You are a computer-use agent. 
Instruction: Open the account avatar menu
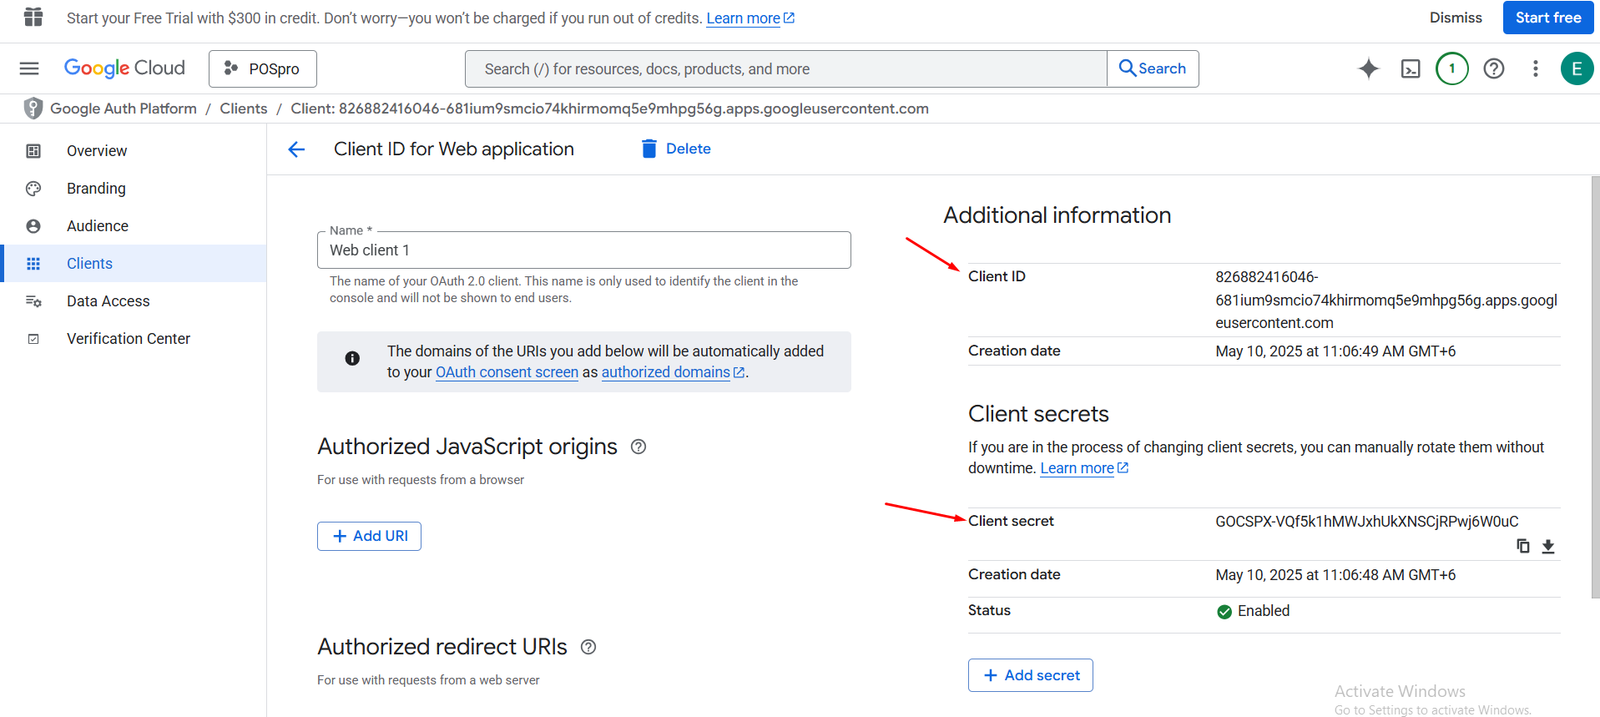[1576, 68]
